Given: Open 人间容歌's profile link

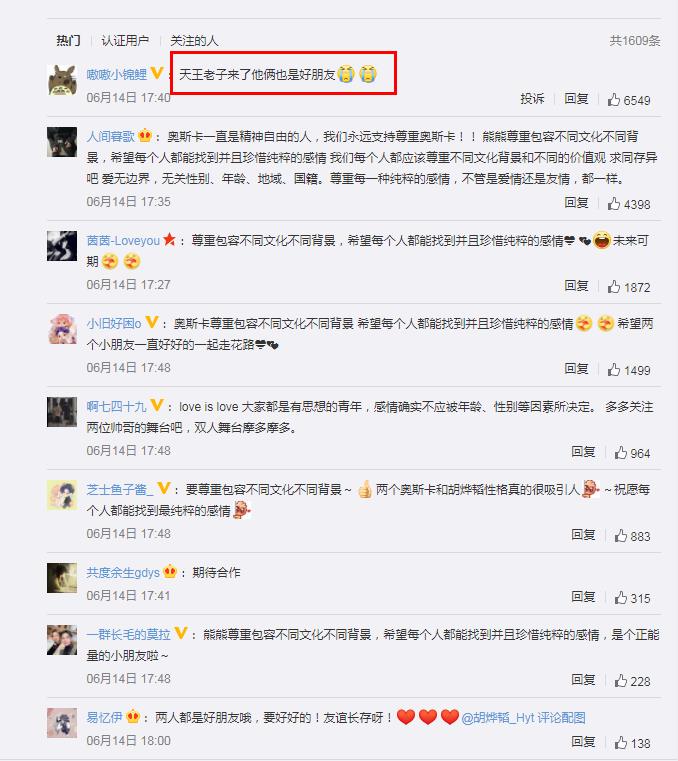Looking at the screenshot, I should 111,136.
